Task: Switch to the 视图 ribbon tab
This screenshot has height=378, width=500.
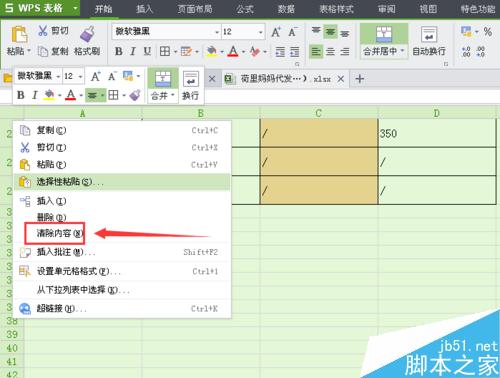Action: [x=428, y=9]
